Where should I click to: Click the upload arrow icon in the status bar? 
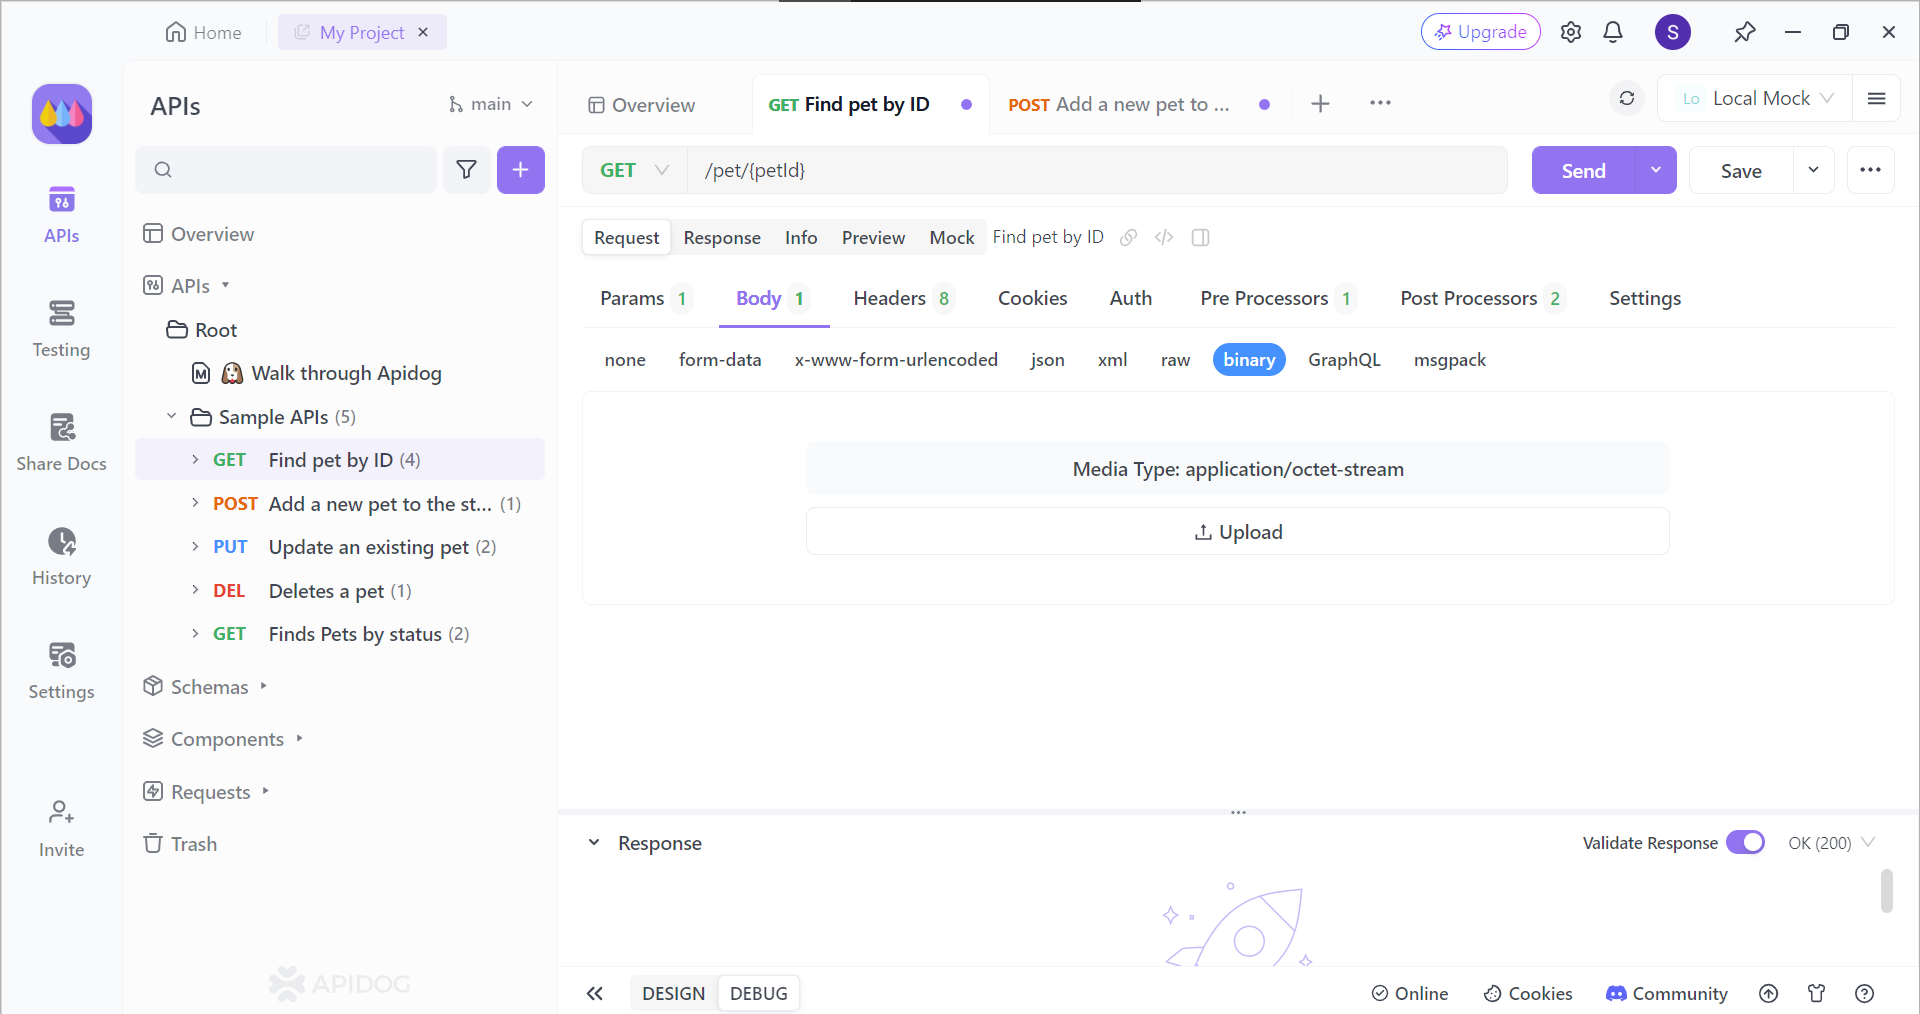(1769, 993)
